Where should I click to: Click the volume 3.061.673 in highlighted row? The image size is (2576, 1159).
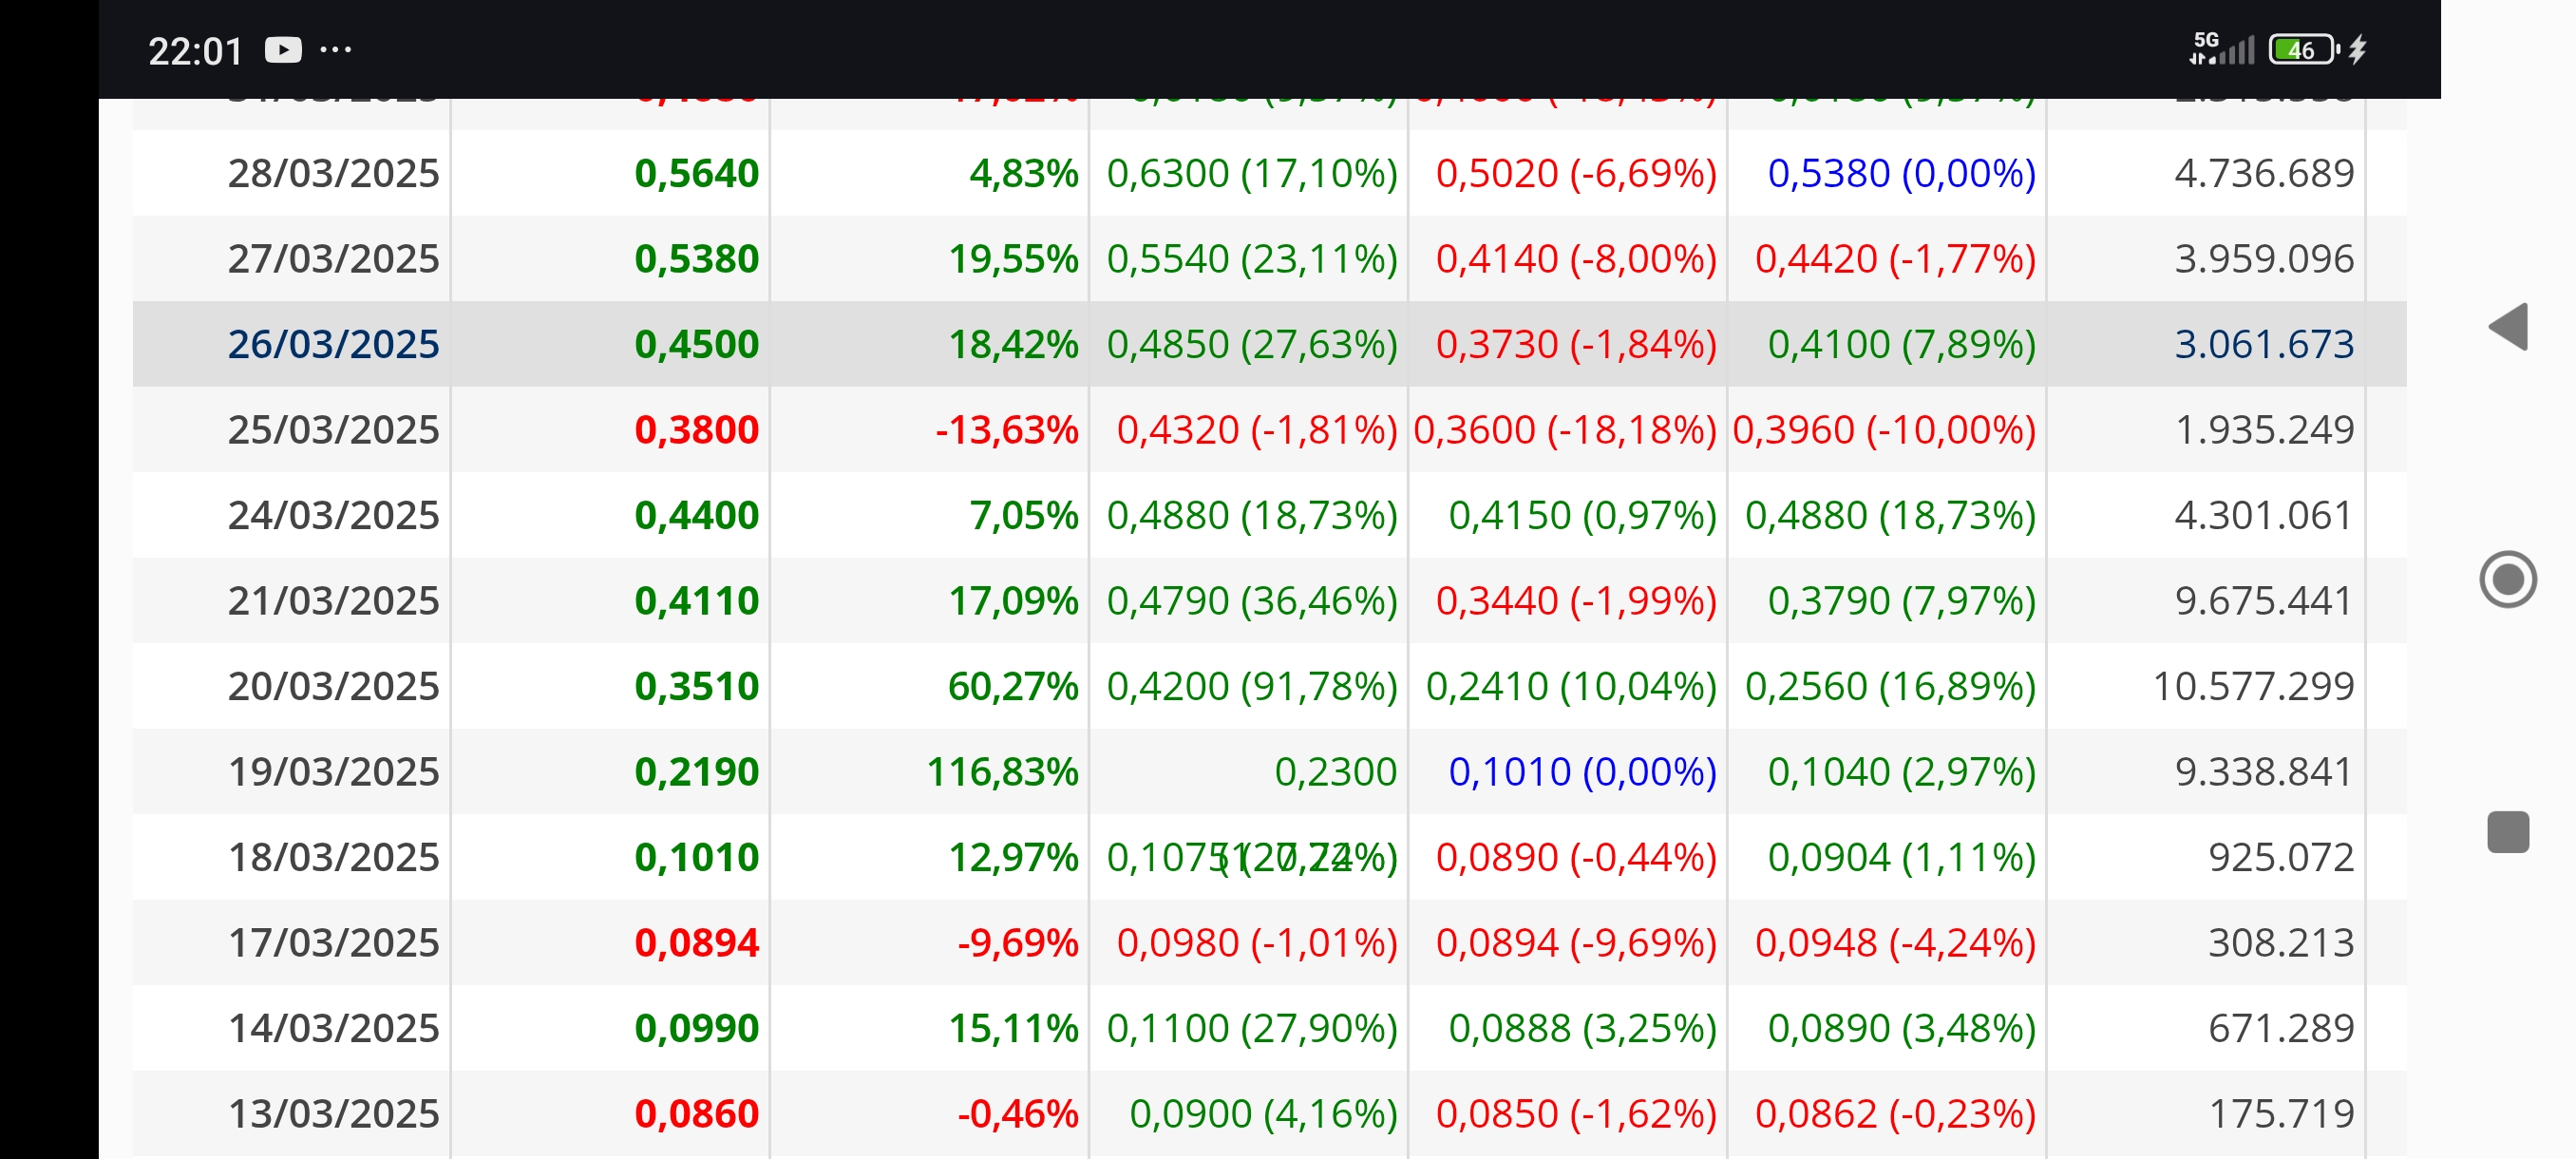pyautogui.click(x=2264, y=344)
